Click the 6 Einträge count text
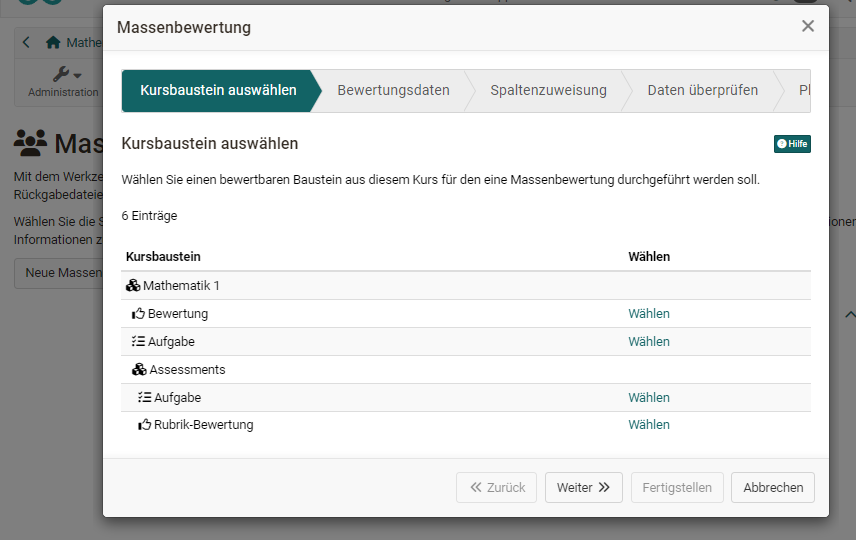Image resolution: width=856 pixels, height=540 pixels. coord(149,216)
